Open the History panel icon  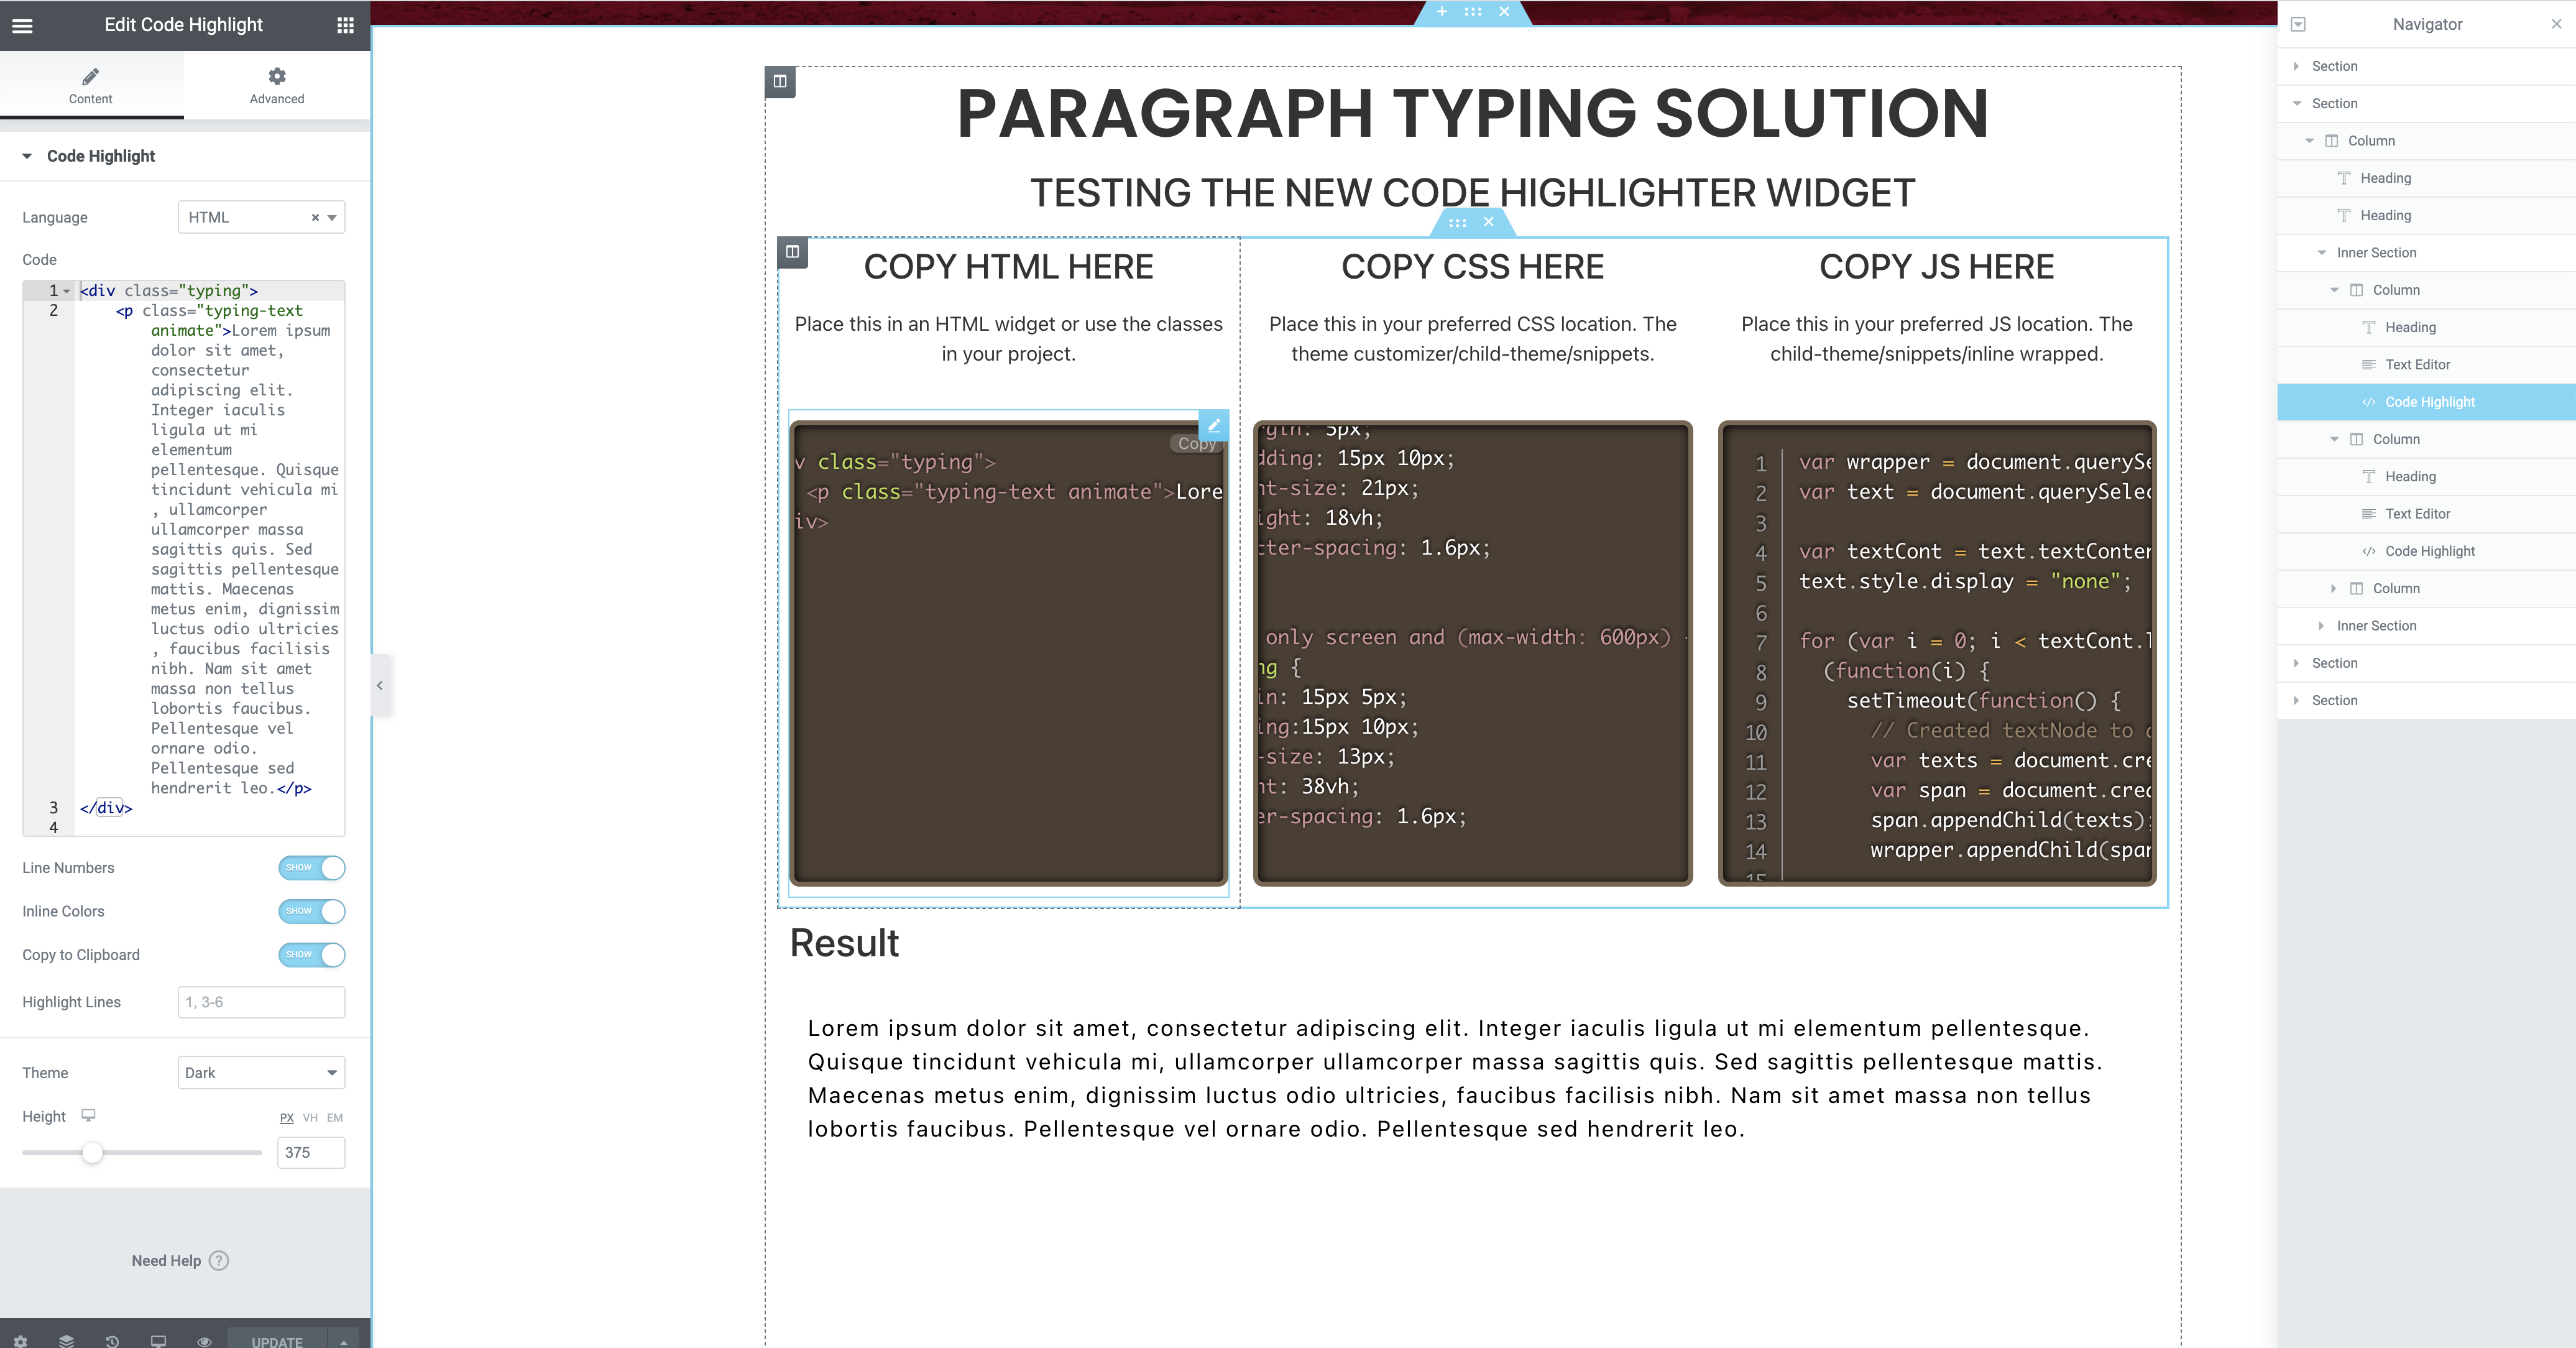click(112, 1340)
